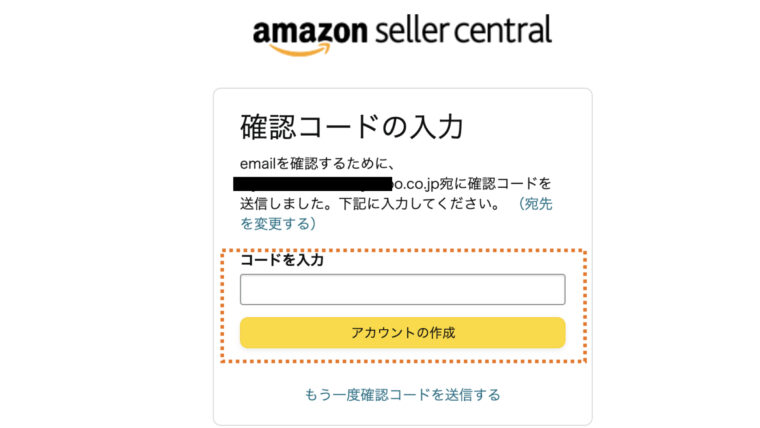Click the '(宛先' link fragment
The height and width of the screenshot is (428, 760).
536,204
